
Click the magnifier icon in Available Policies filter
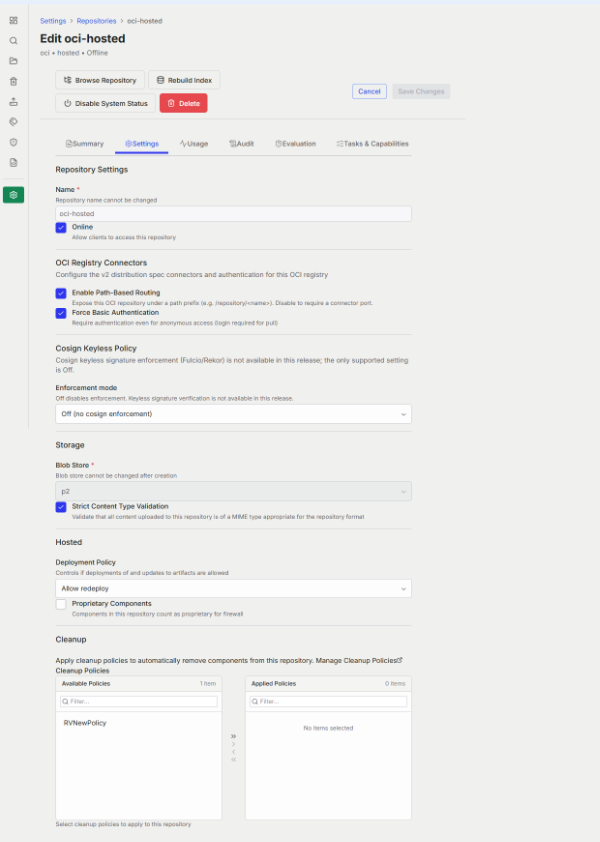(x=66, y=701)
